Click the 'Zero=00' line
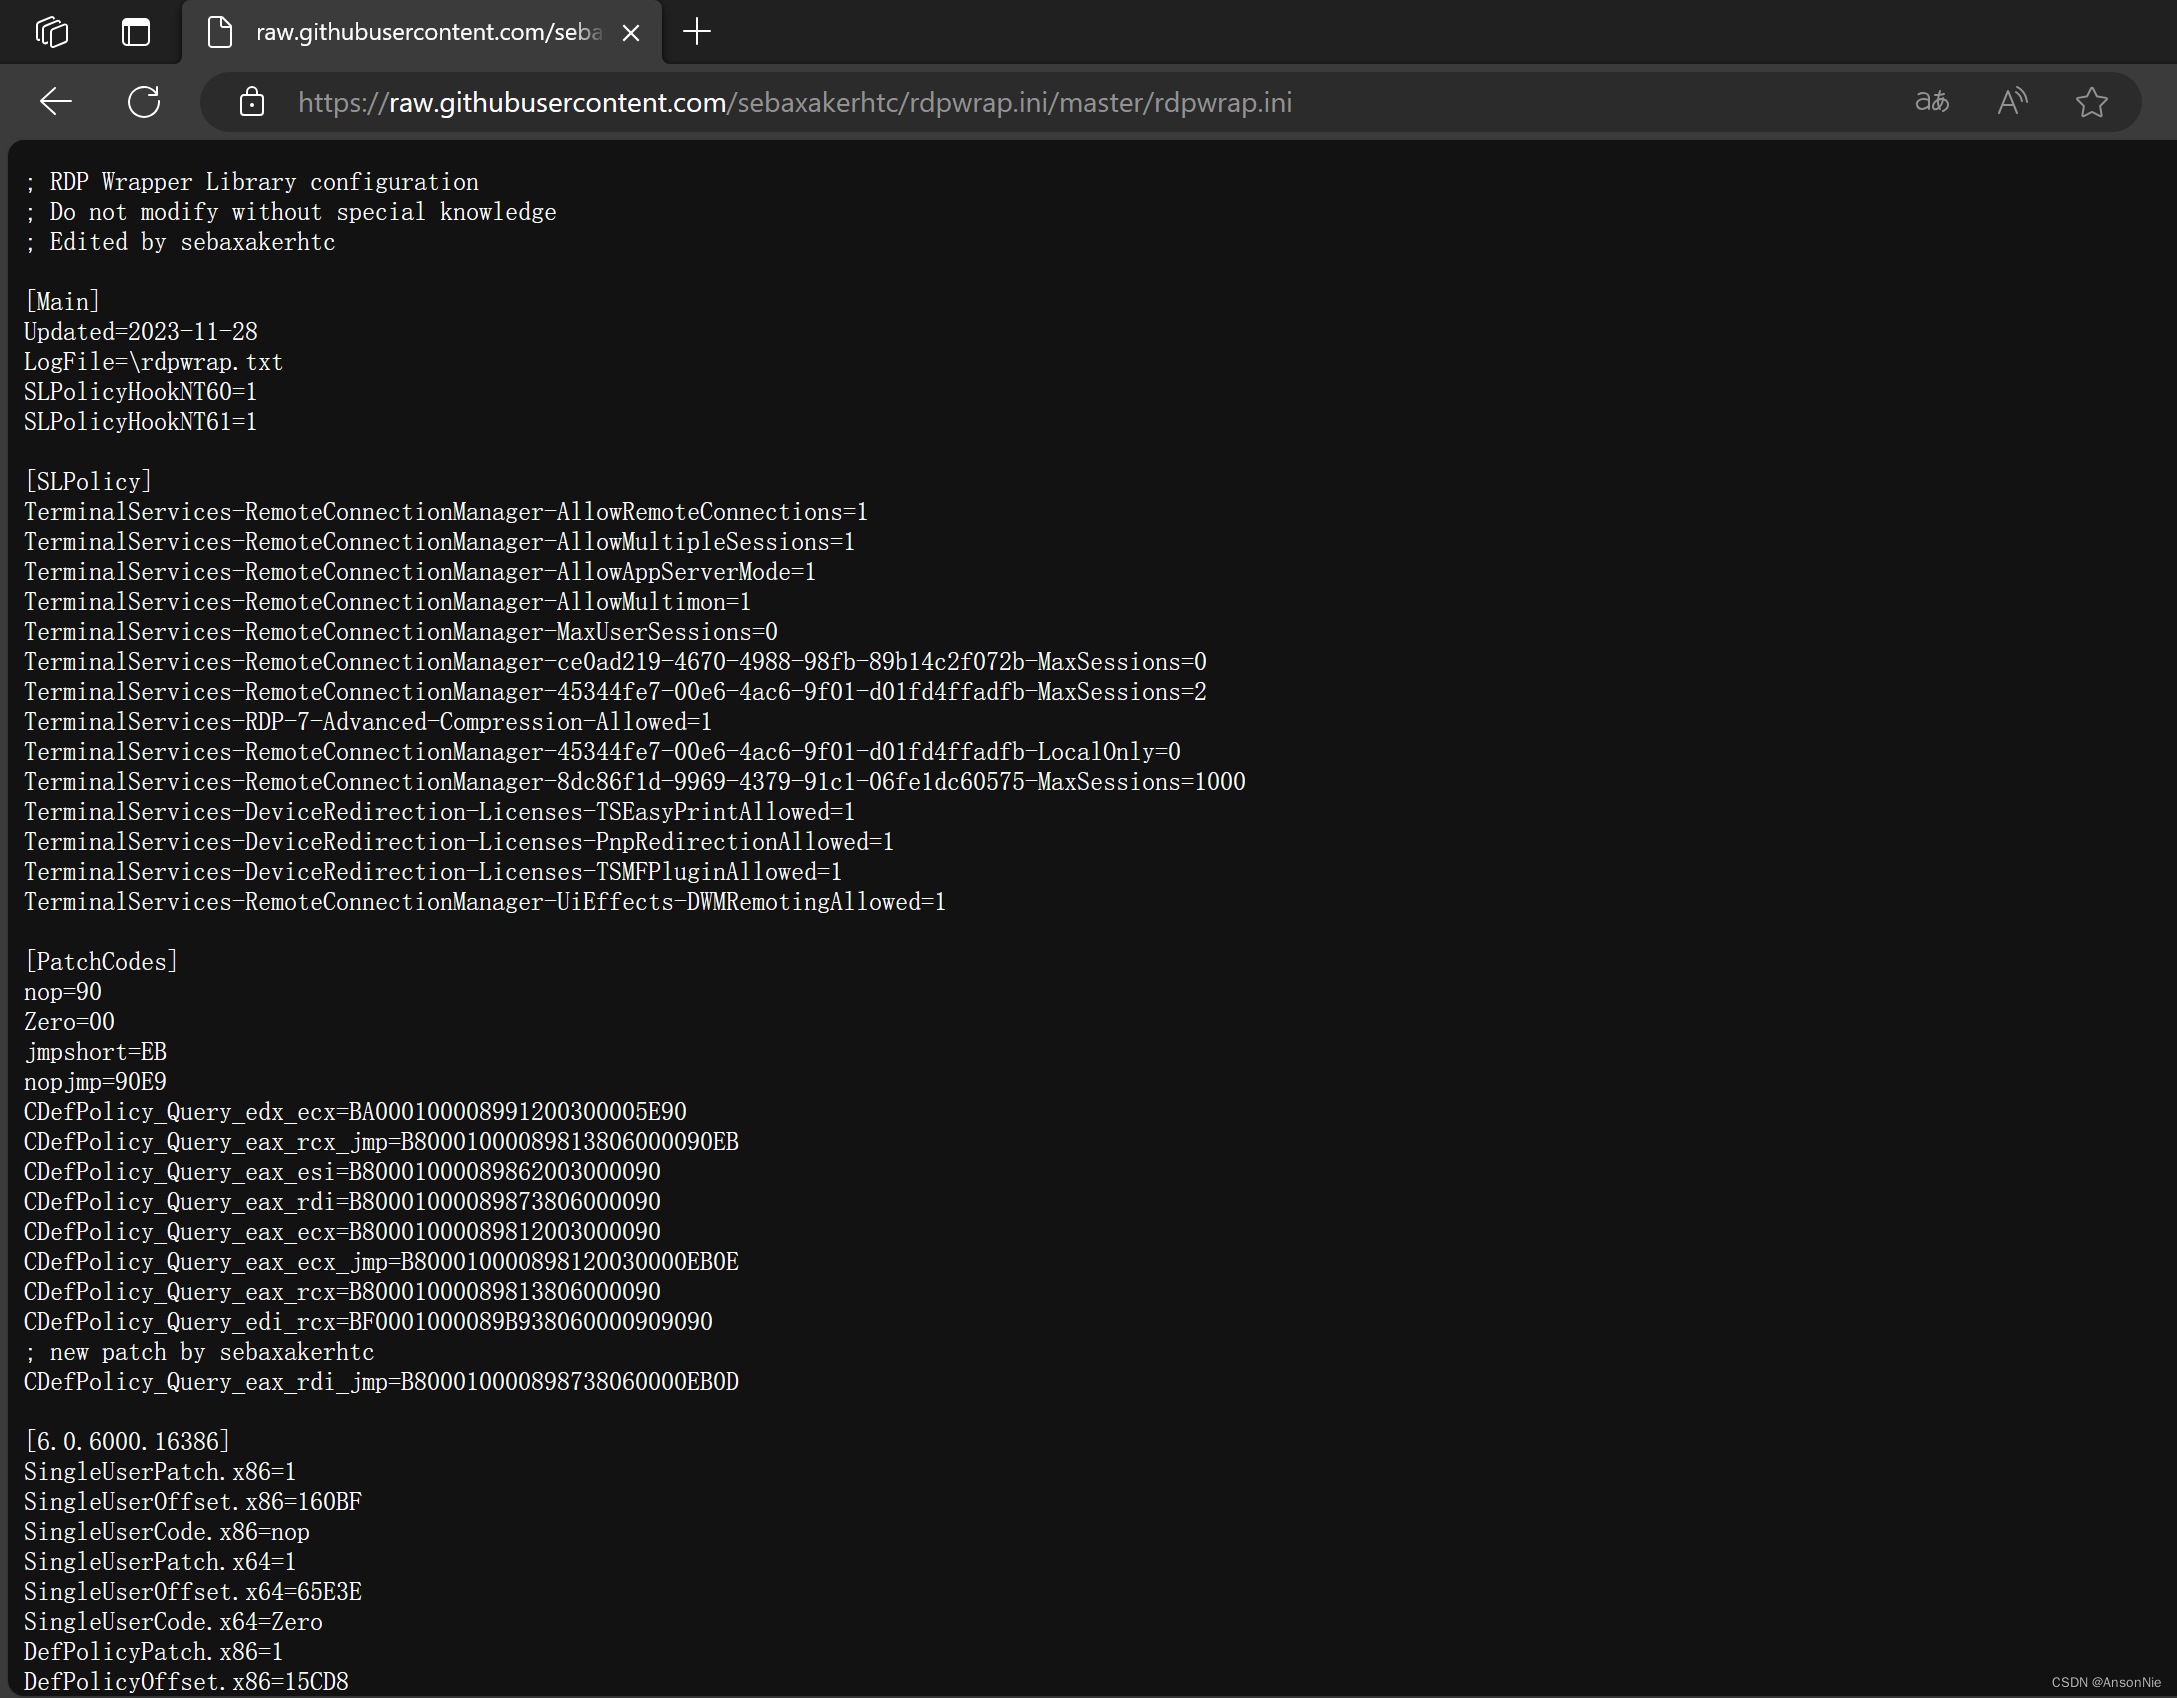2177x1698 pixels. tap(70, 1022)
